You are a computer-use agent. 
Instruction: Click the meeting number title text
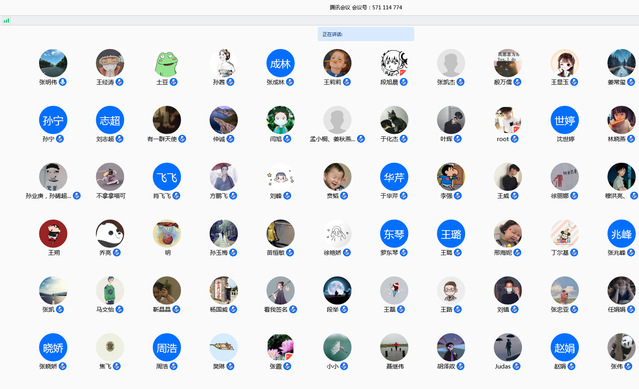[x=366, y=7]
